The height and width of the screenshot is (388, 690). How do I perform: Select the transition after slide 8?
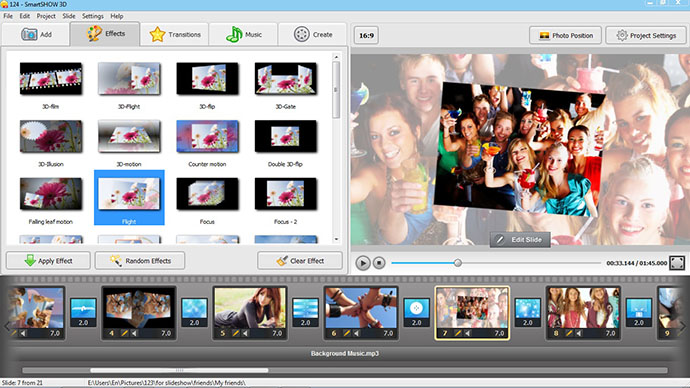639,313
